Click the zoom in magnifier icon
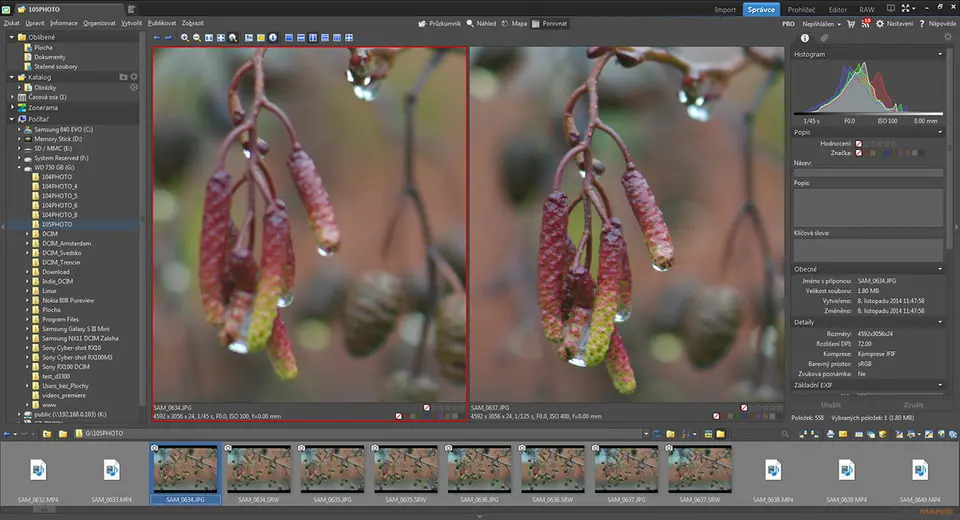The height and width of the screenshot is (520, 960). point(185,37)
